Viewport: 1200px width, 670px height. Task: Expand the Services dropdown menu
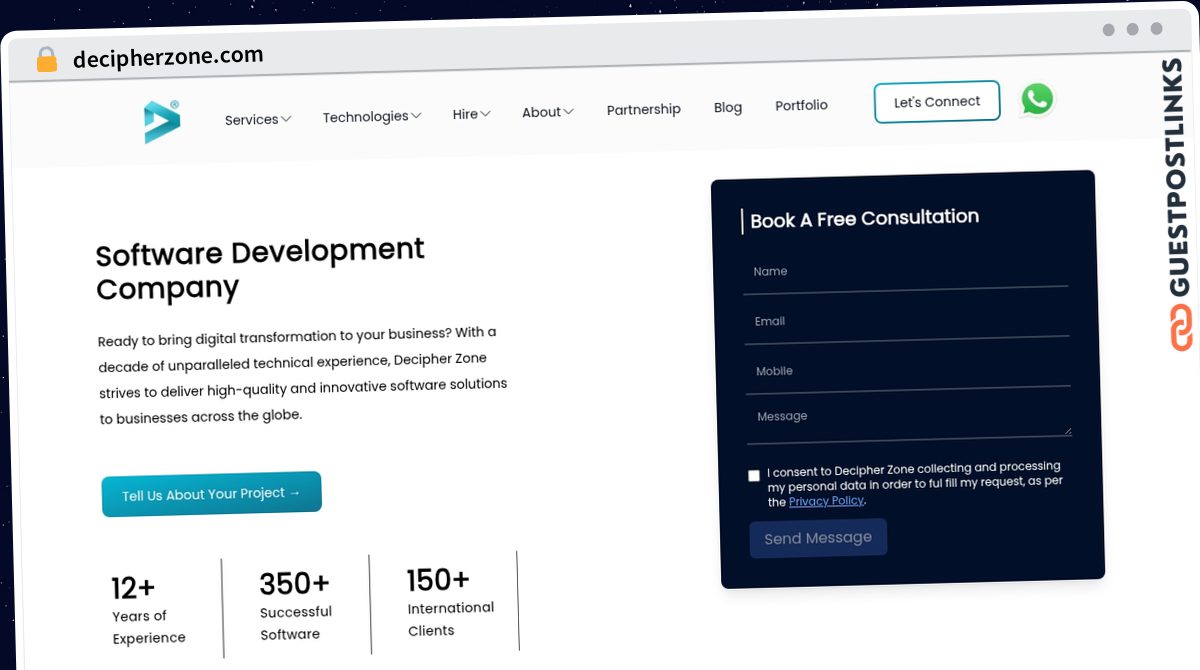click(258, 119)
